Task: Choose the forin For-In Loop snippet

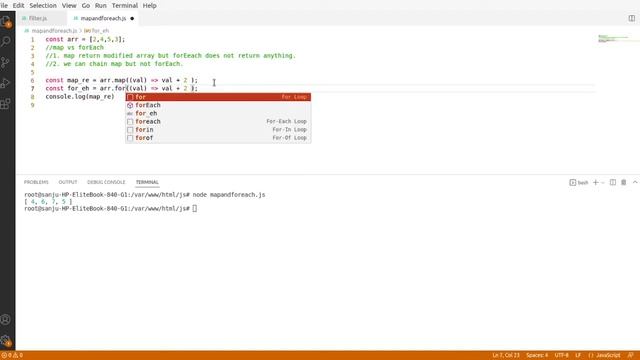Action: click(x=218, y=129)
